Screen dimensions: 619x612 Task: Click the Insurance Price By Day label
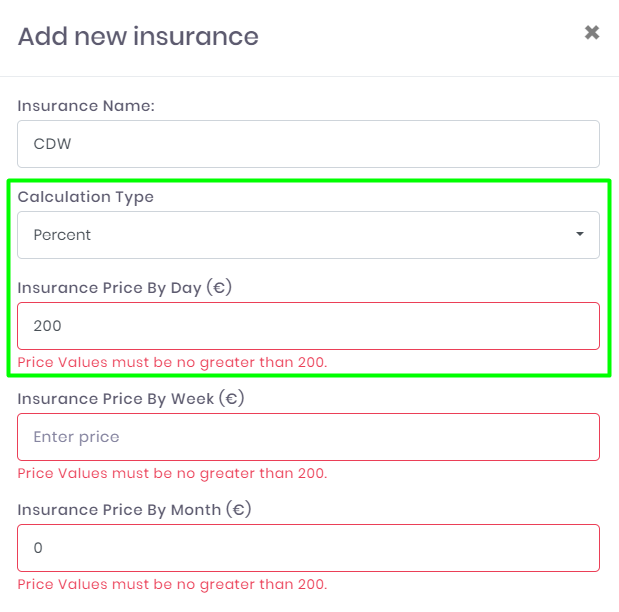pyautogui.click(x=110, y=288)
